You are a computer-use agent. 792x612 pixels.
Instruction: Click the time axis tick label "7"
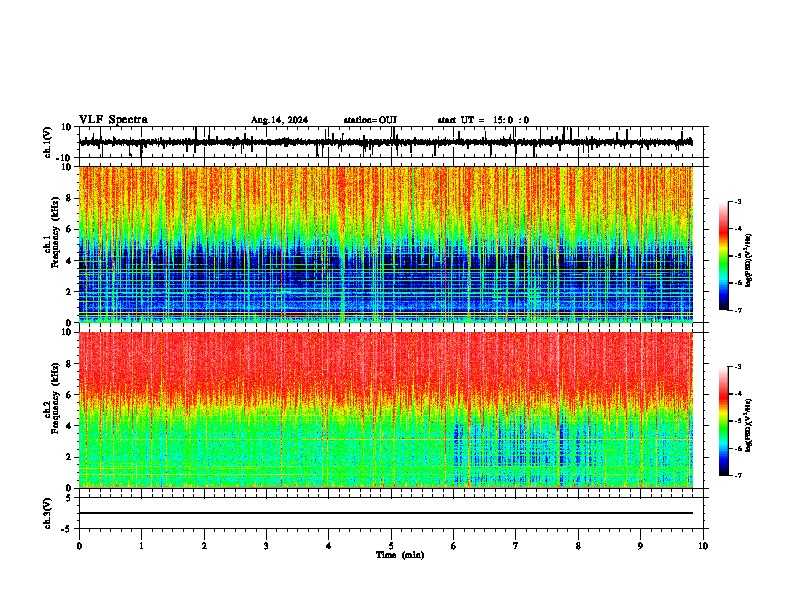coord(516,546)
